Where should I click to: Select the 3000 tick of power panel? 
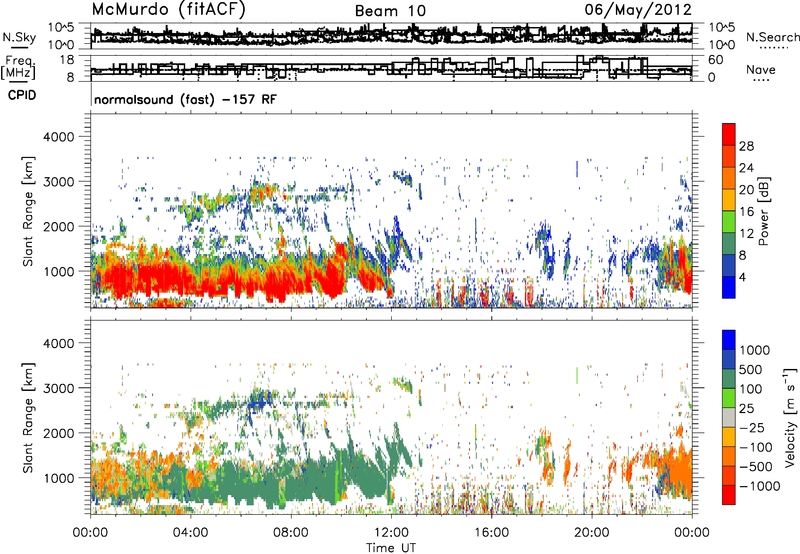(59, 182)
